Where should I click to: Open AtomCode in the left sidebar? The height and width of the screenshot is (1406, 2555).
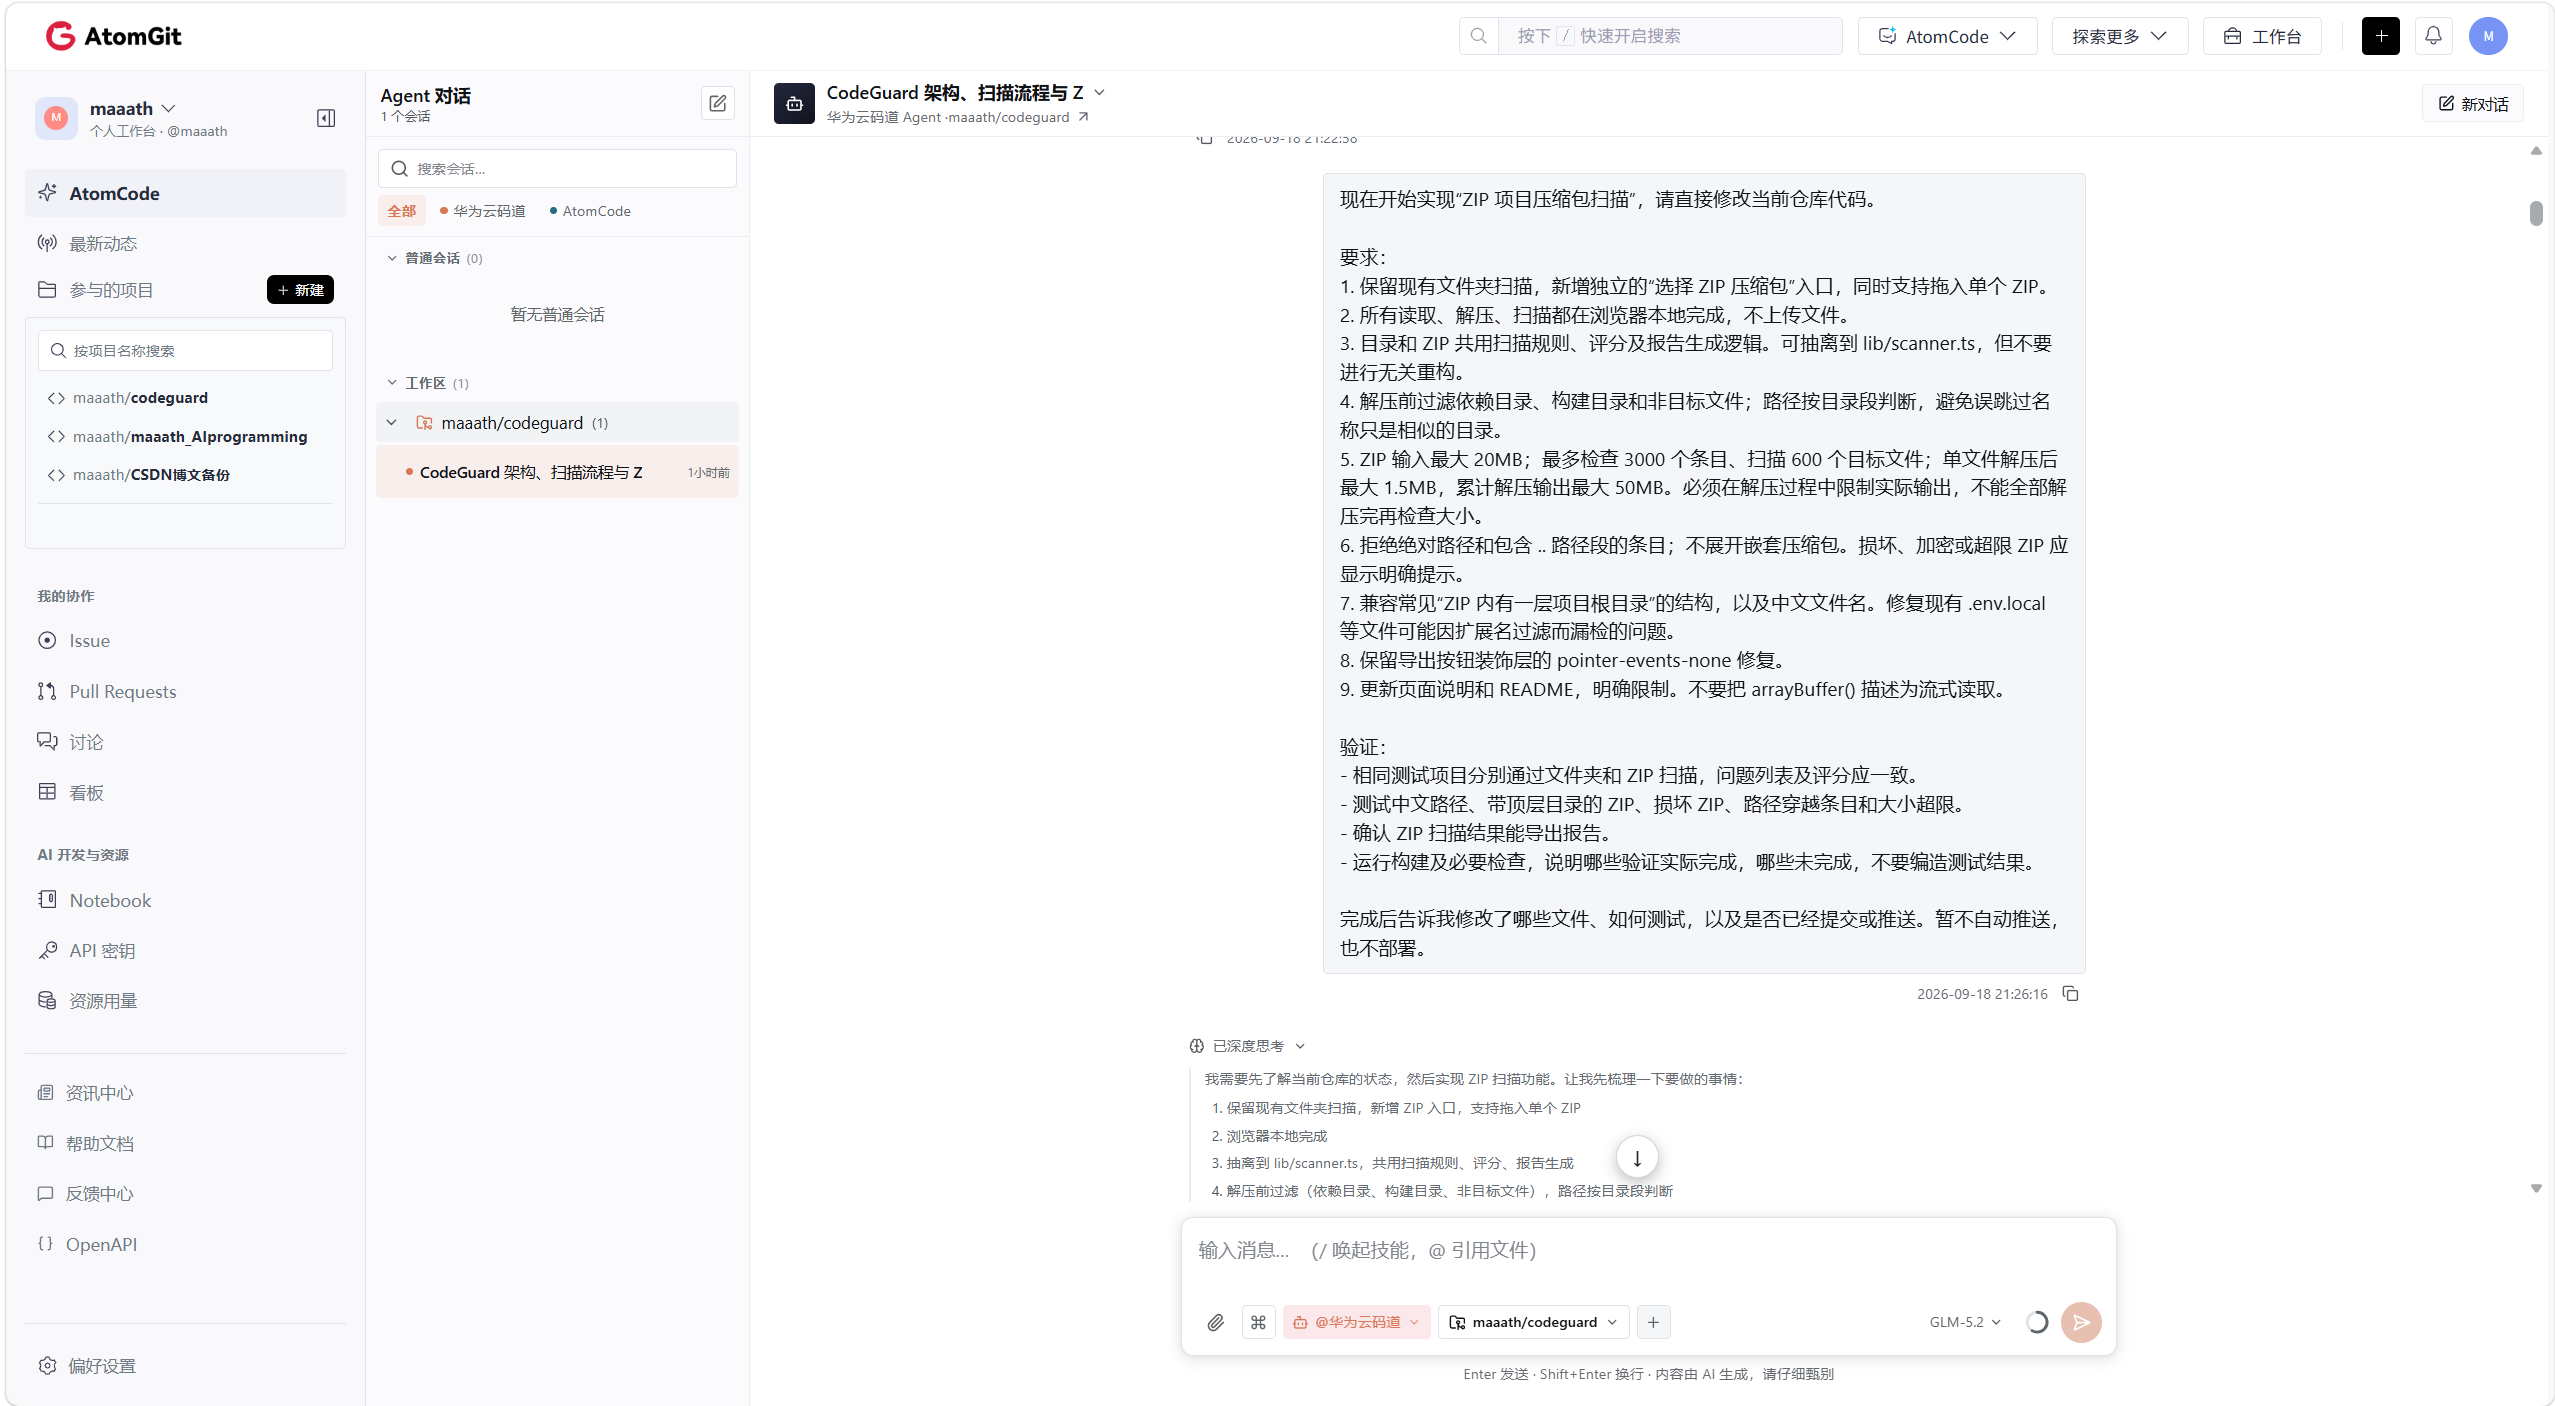tap(185, 193)
